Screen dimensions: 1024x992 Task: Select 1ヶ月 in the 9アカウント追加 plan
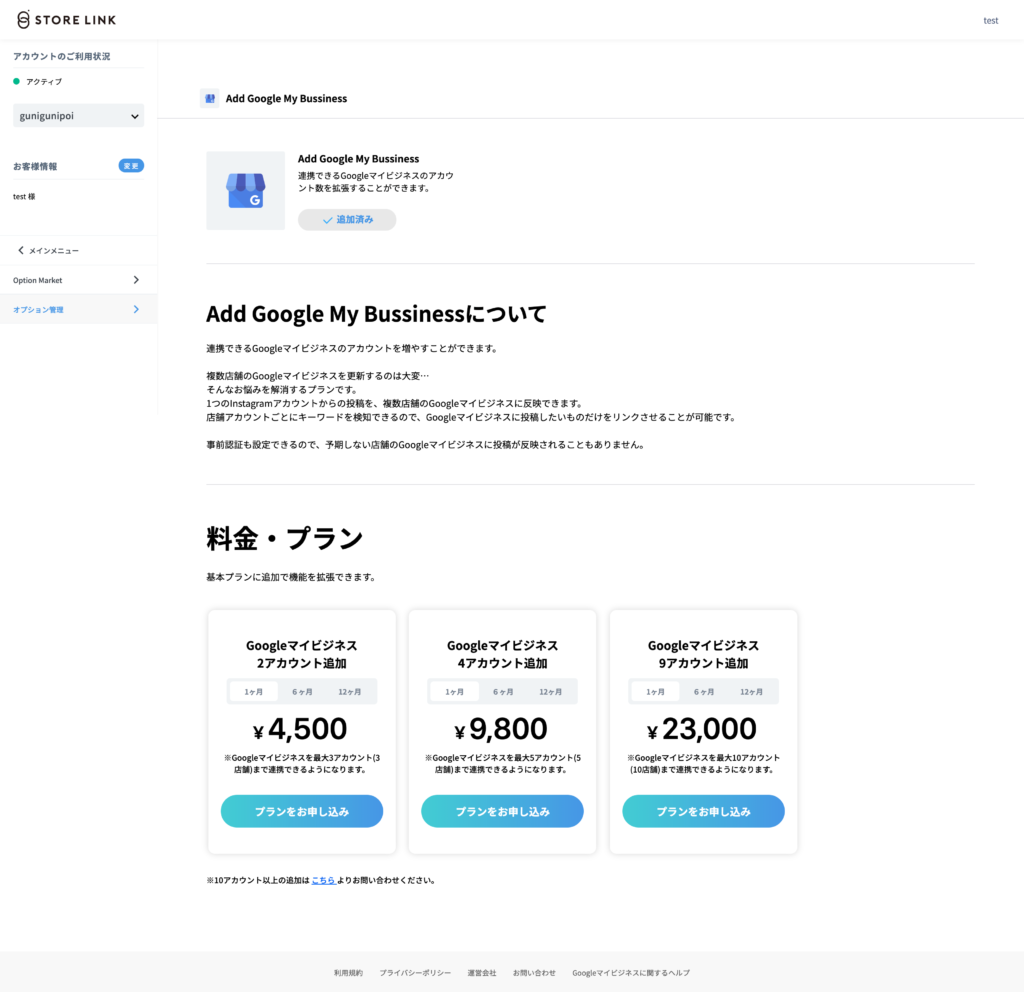click(655, 692)
